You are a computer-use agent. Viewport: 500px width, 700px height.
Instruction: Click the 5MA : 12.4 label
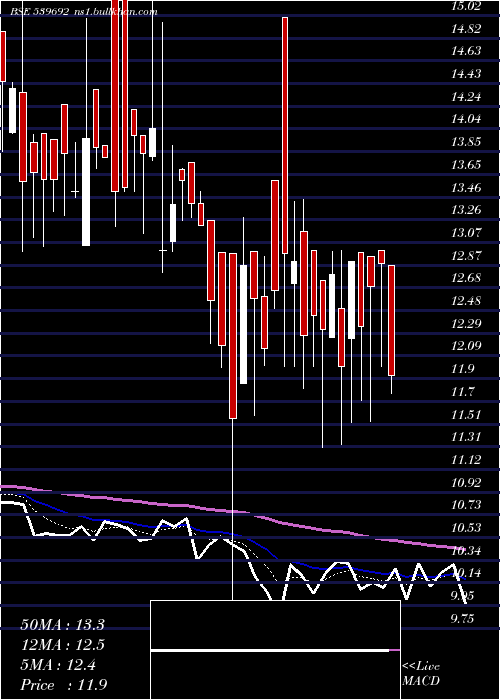tap(58, 665)
